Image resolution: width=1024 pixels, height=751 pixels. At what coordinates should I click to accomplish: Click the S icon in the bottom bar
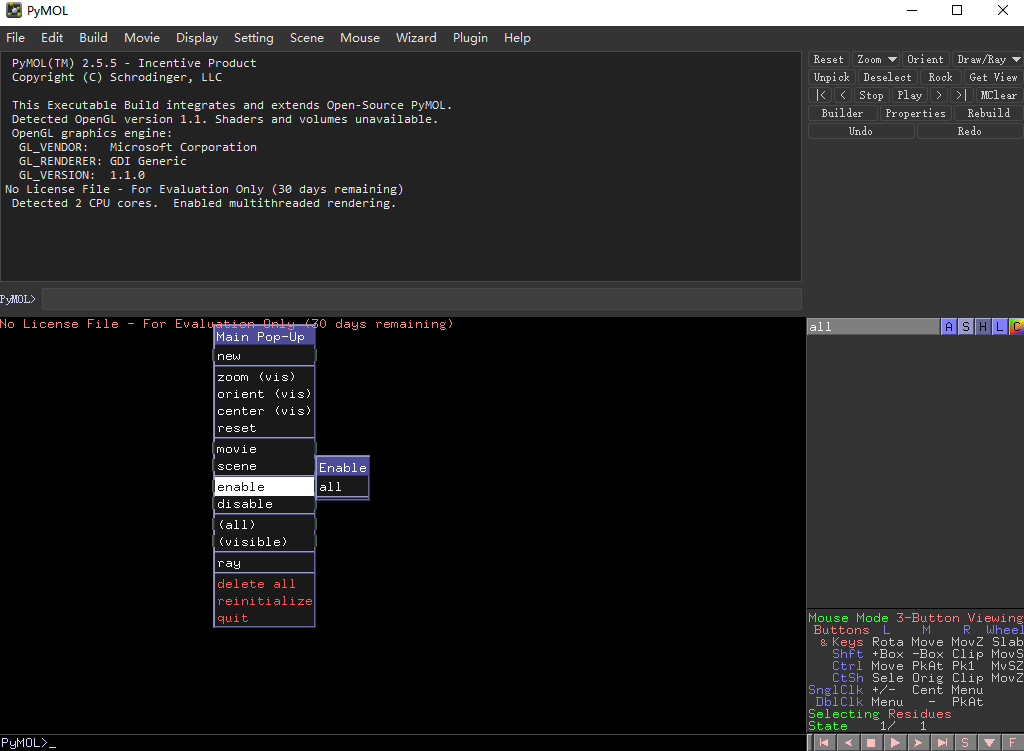965,743
